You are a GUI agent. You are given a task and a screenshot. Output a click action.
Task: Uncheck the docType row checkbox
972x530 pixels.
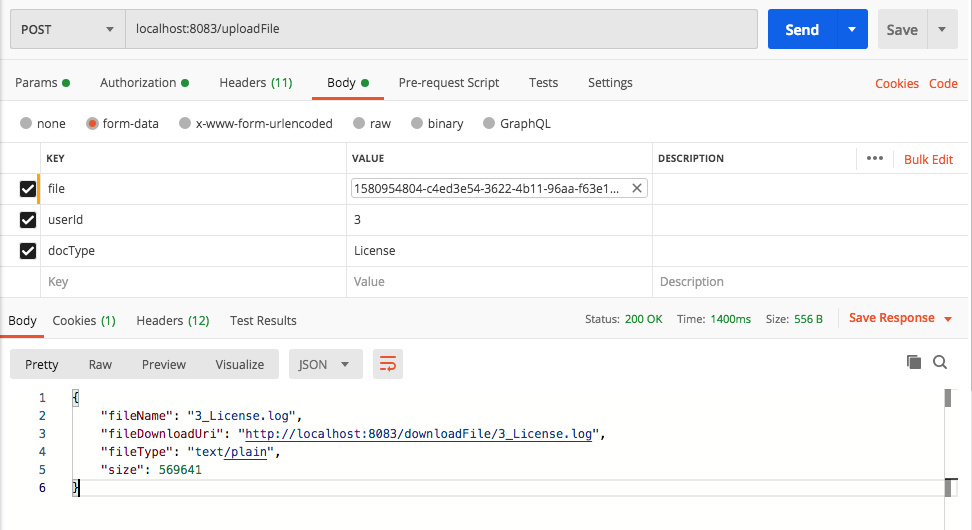pyautogui.click(x=28, y=251)
